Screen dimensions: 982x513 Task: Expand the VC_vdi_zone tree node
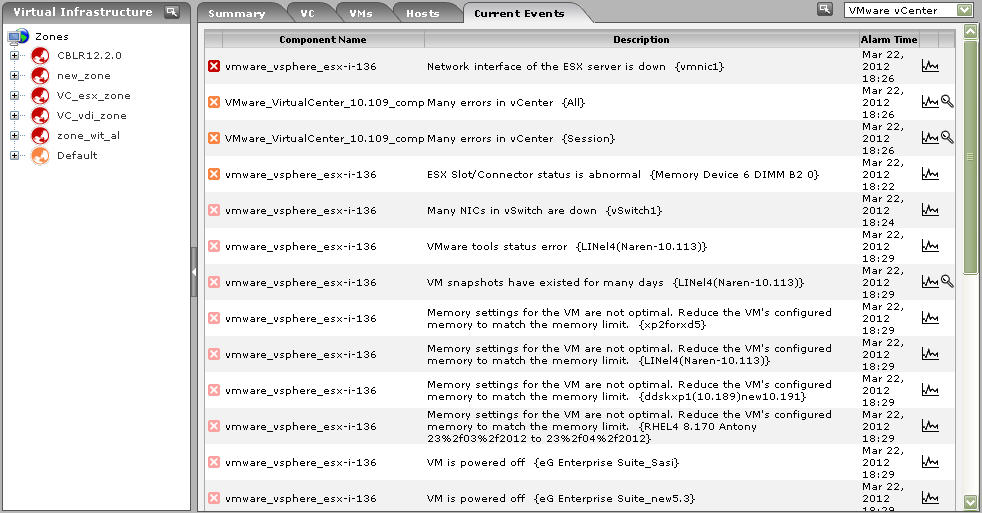tap(14, 116)
